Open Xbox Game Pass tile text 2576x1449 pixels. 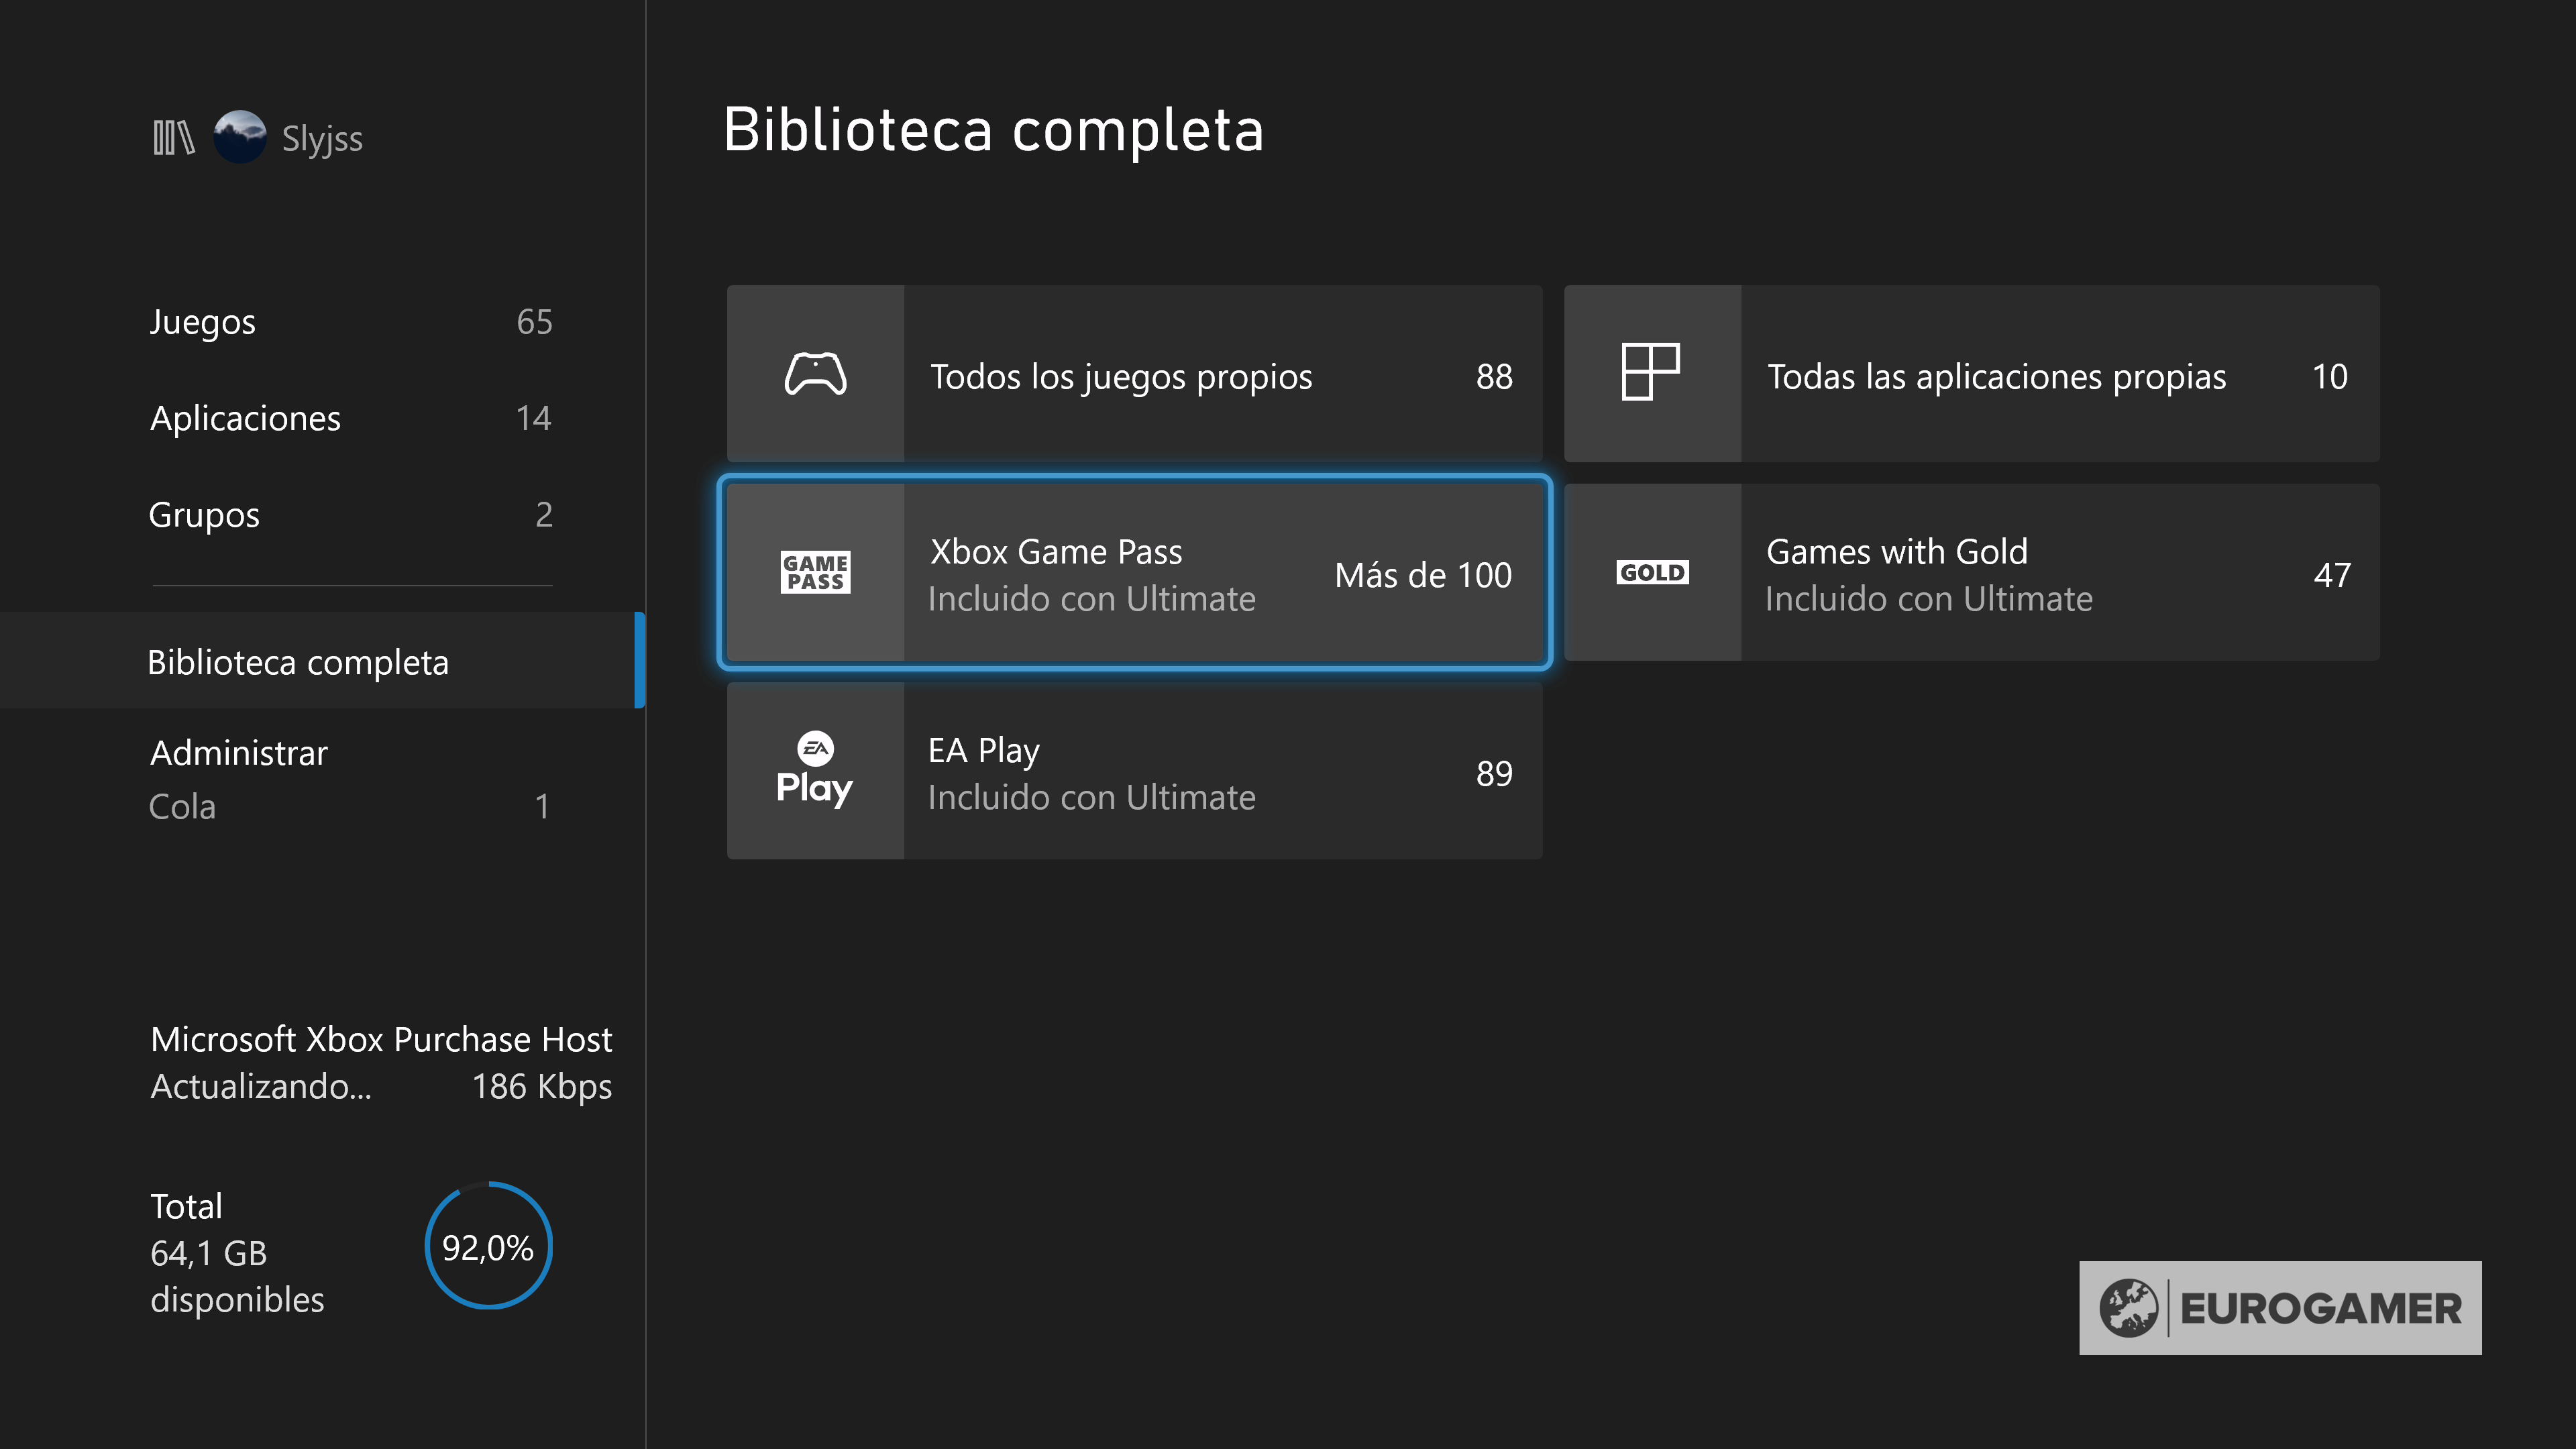click(1056, 552)
